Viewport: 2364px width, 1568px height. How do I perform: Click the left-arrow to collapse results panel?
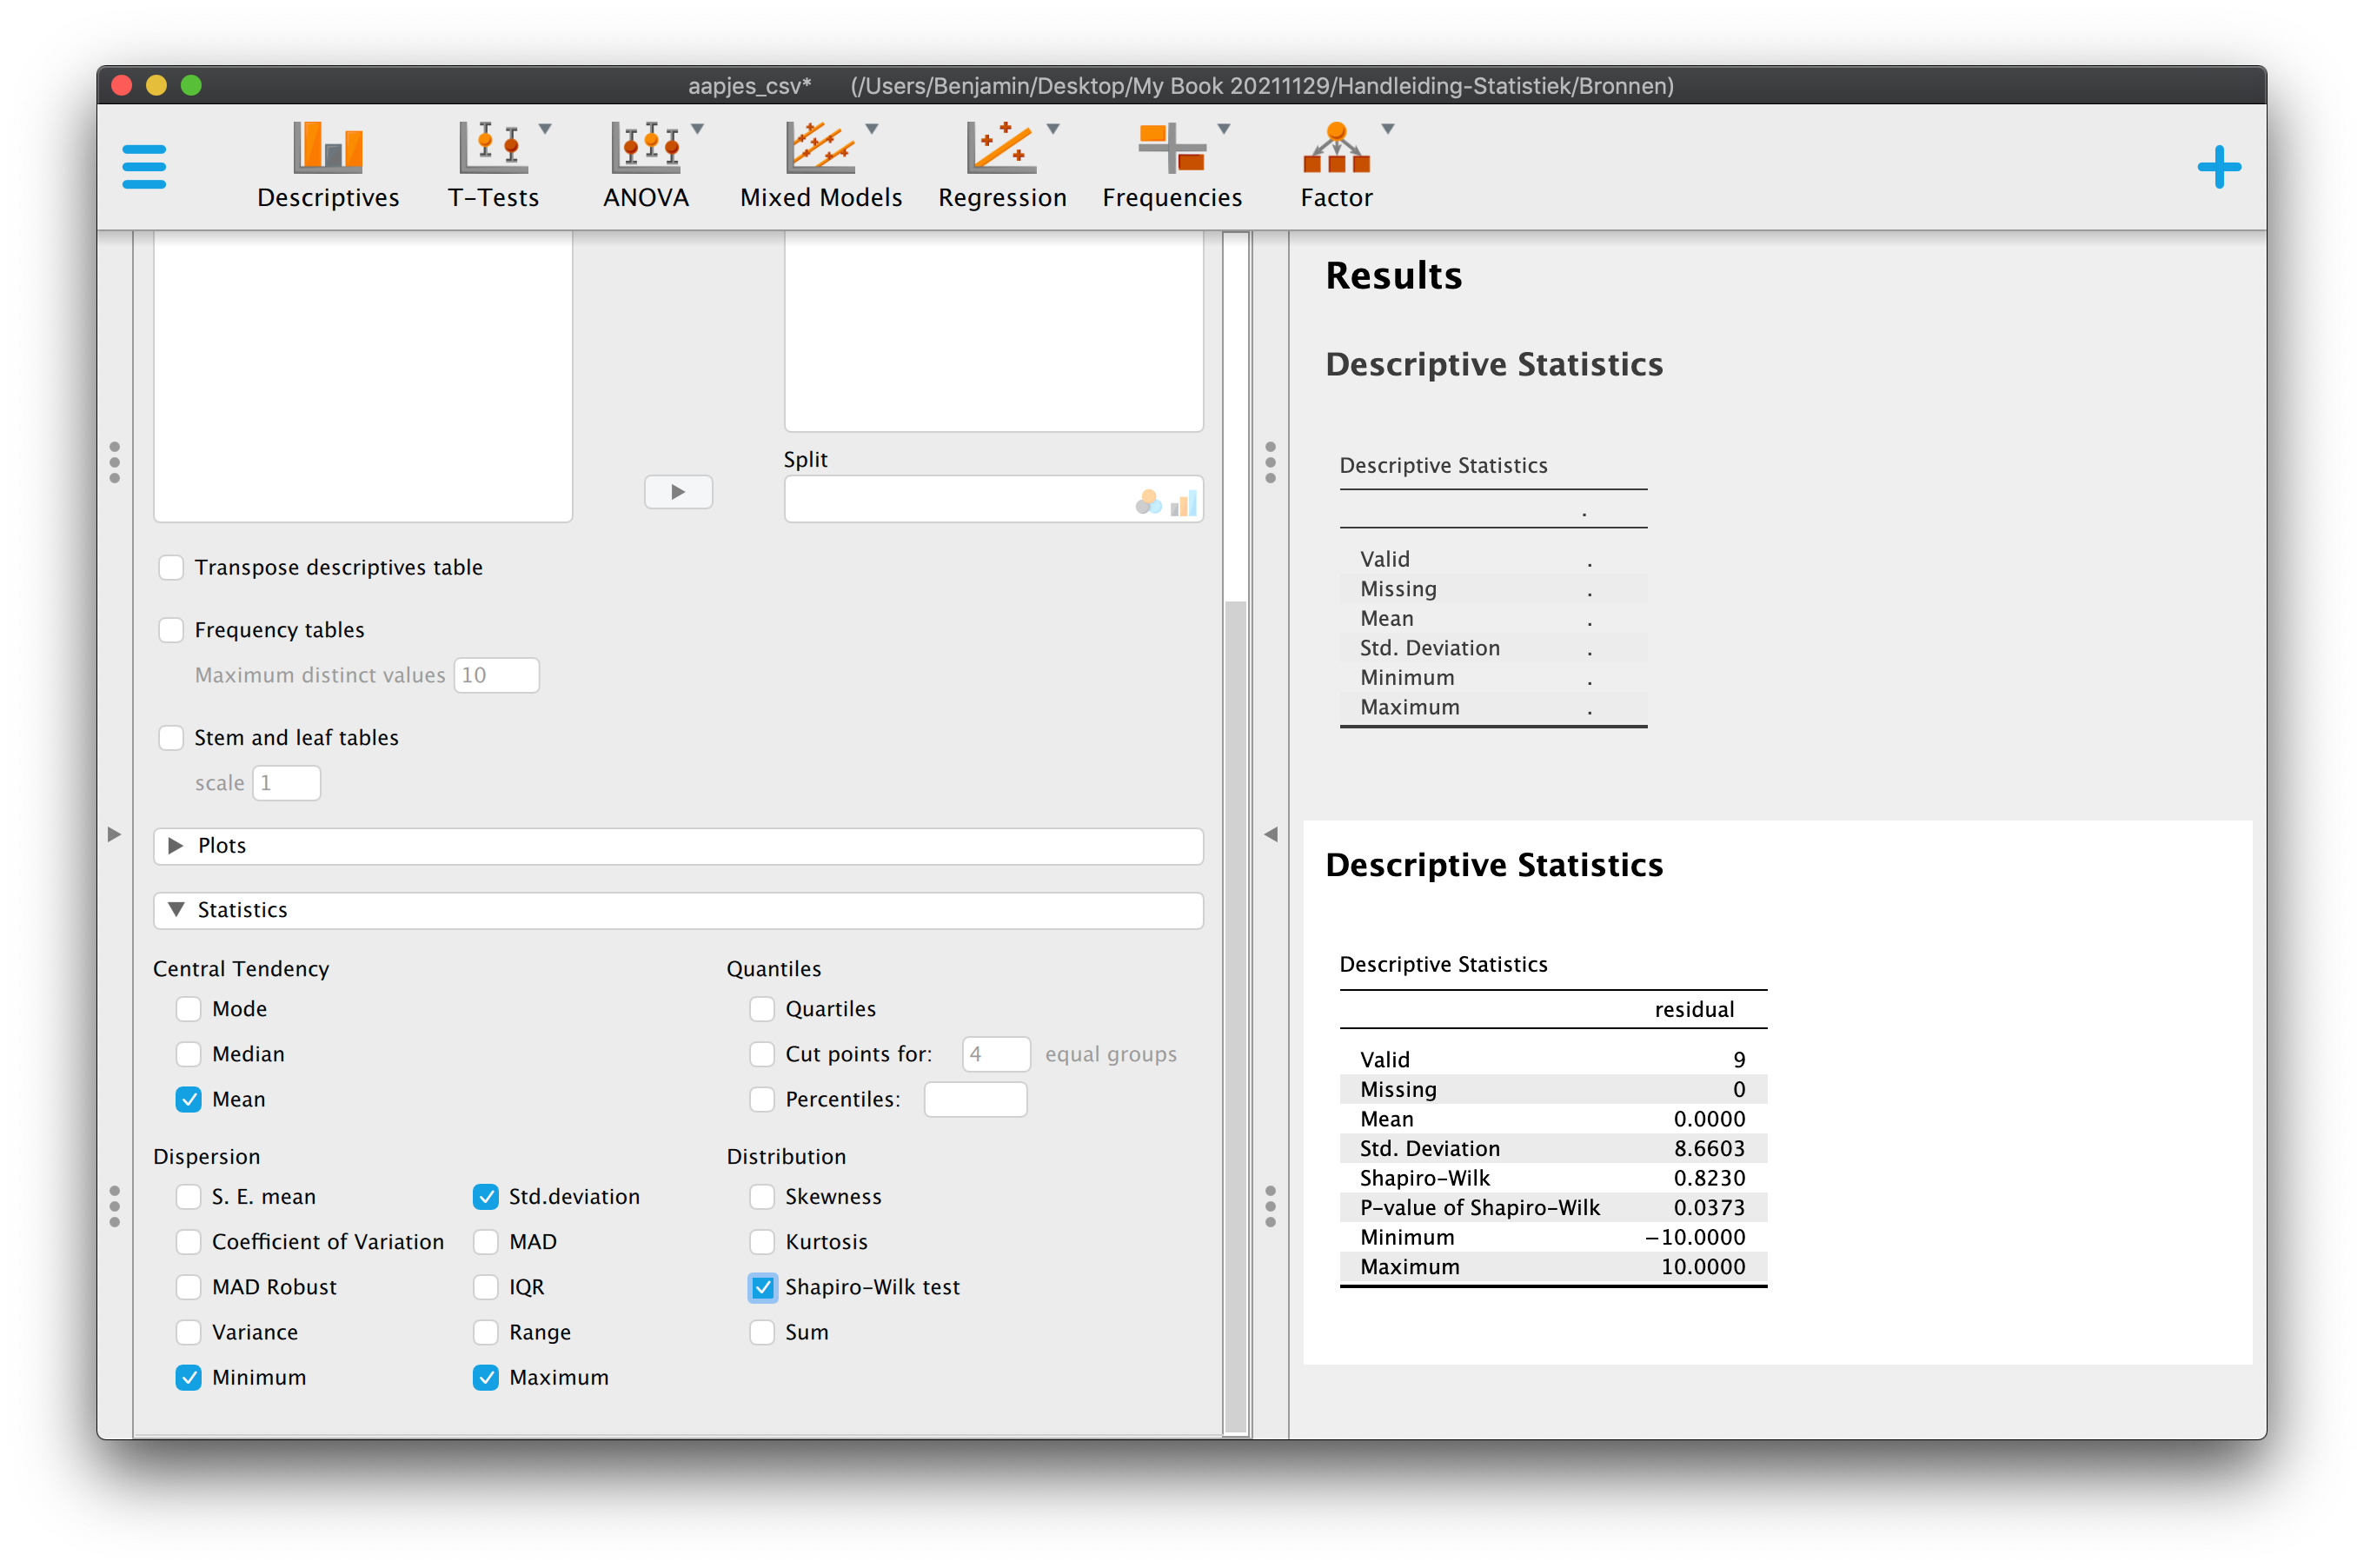(x=1271, y=834)
